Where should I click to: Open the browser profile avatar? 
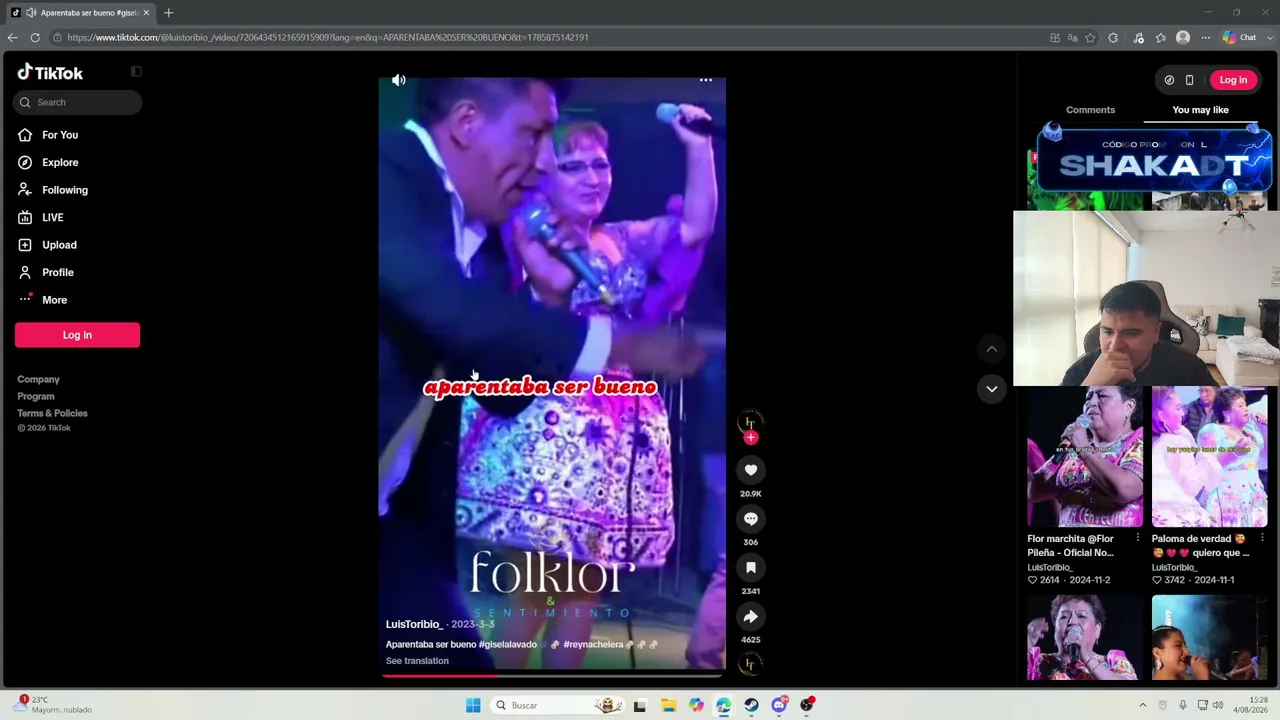click(x=1183, y=38)
